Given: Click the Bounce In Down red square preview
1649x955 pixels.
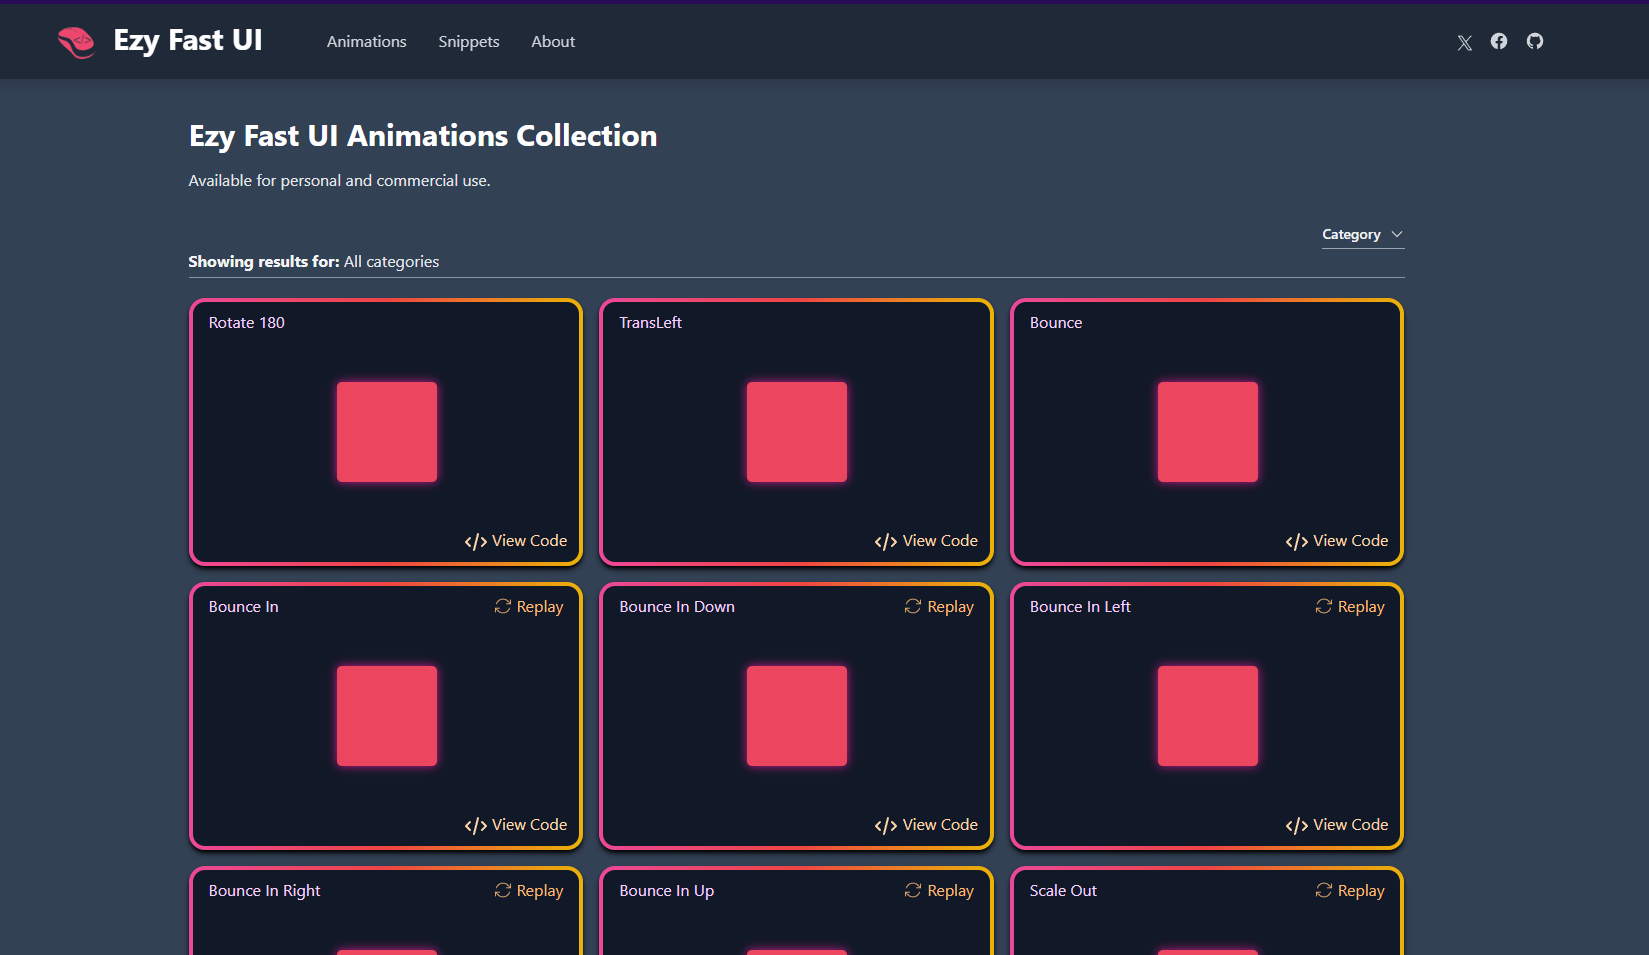Looking at the screenshot, I should [797, 716].
